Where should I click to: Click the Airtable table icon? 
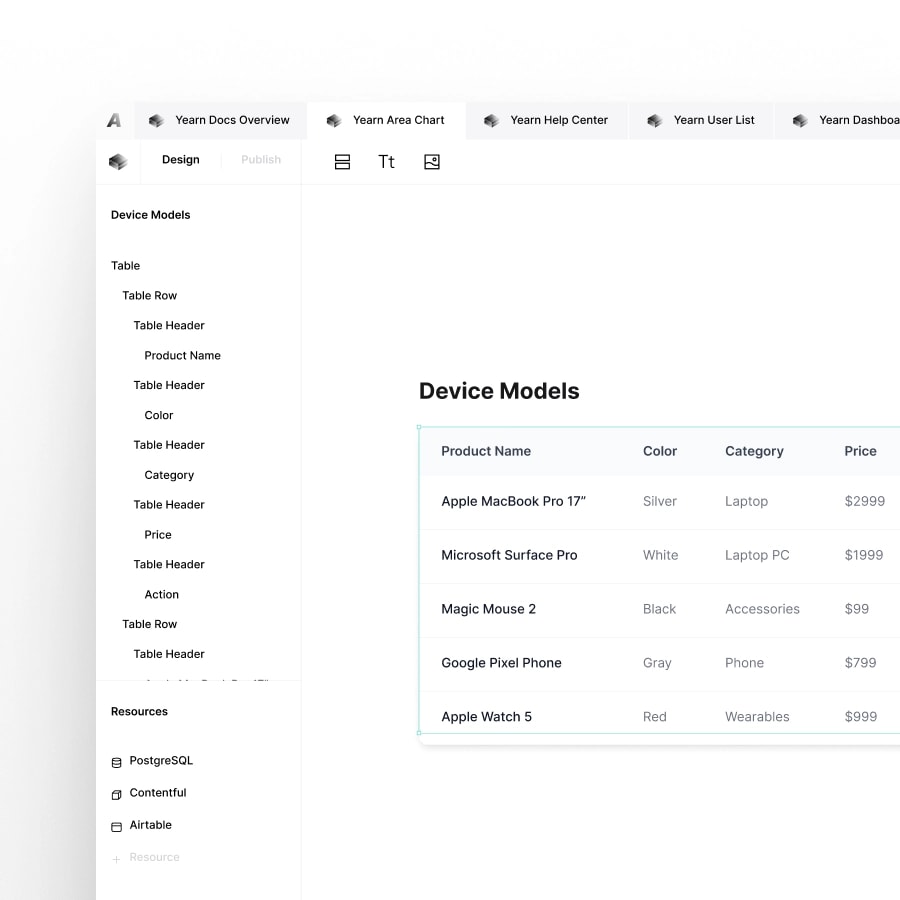point(117,827)
